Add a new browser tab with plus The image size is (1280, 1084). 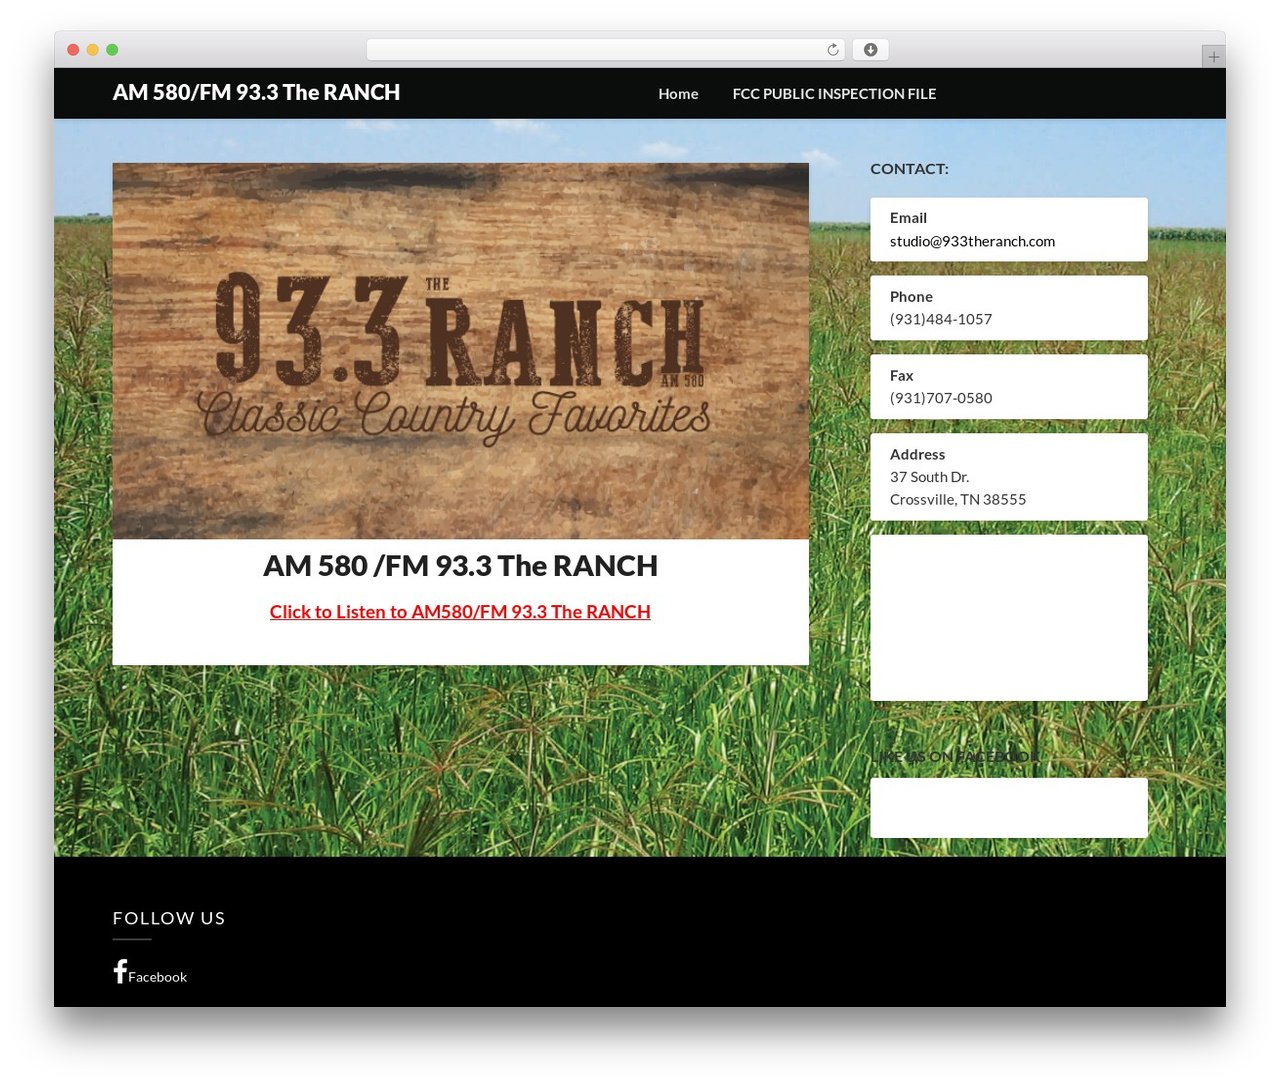point(1213,57)
